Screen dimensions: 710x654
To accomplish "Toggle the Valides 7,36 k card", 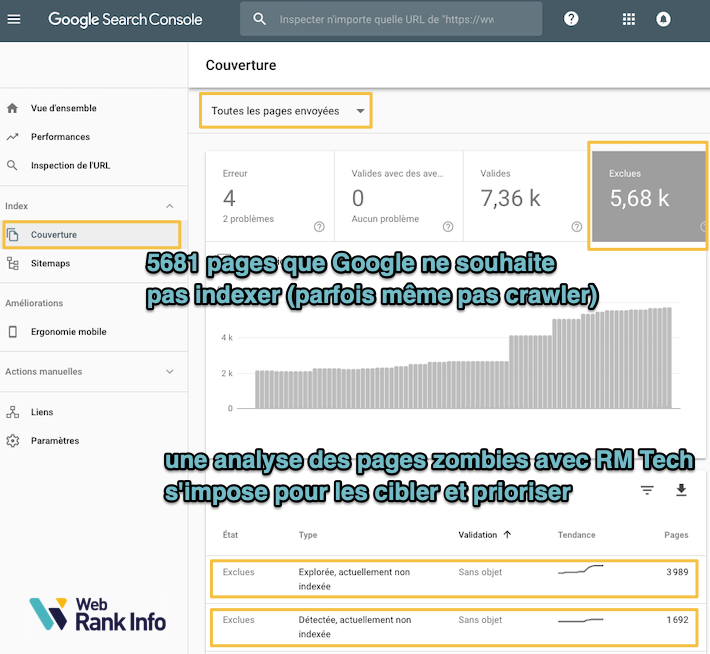I will pos(527,196).
